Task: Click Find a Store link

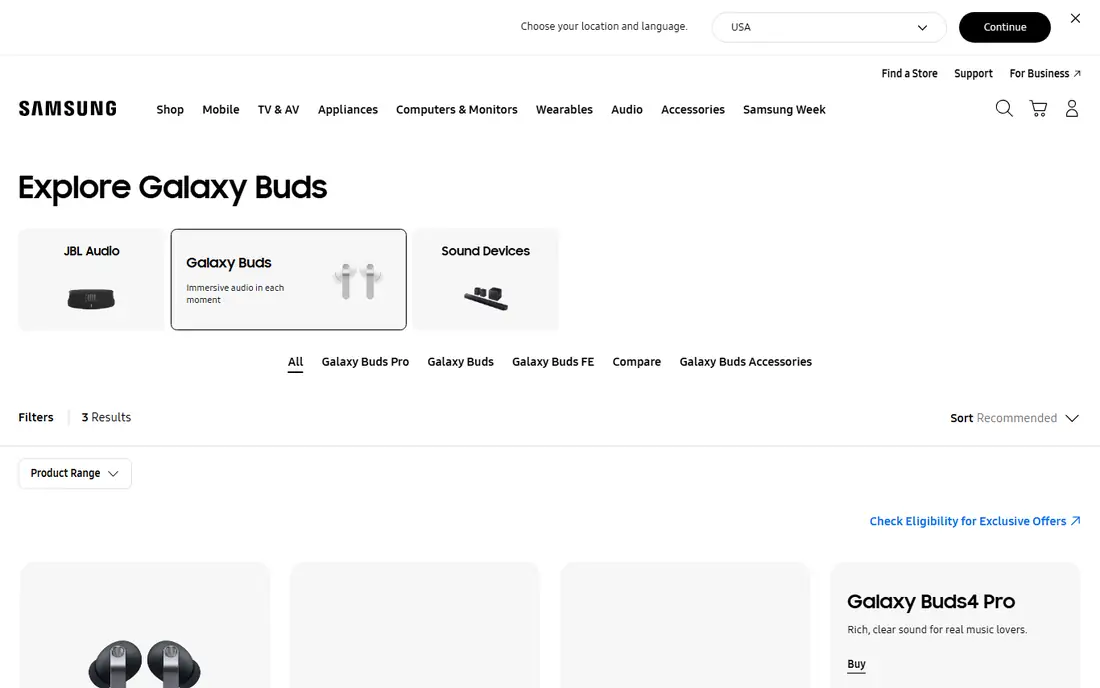Action: [x=909, y=74]
